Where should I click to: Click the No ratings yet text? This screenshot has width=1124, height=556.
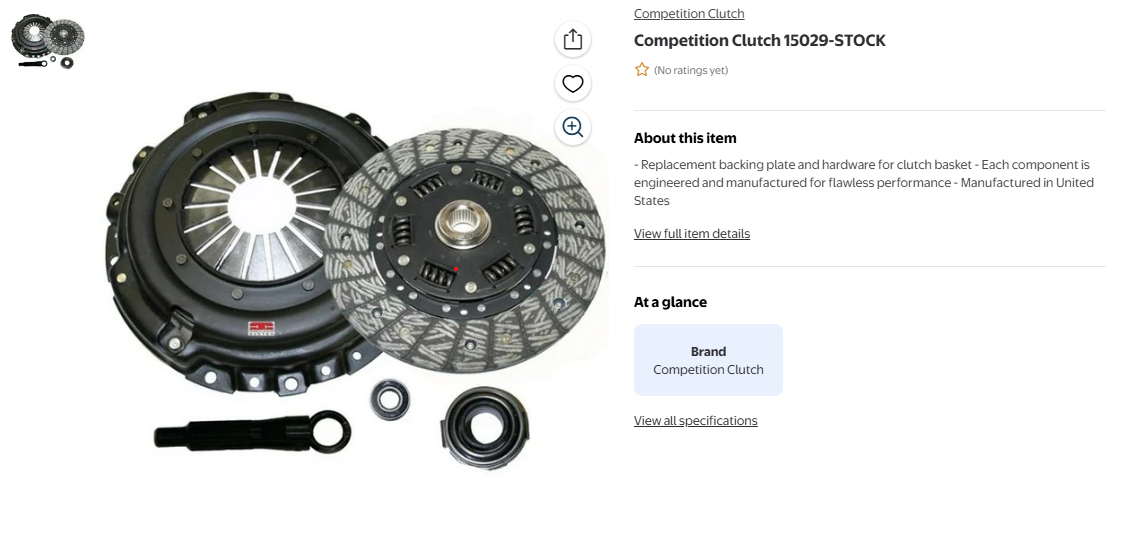691,70
